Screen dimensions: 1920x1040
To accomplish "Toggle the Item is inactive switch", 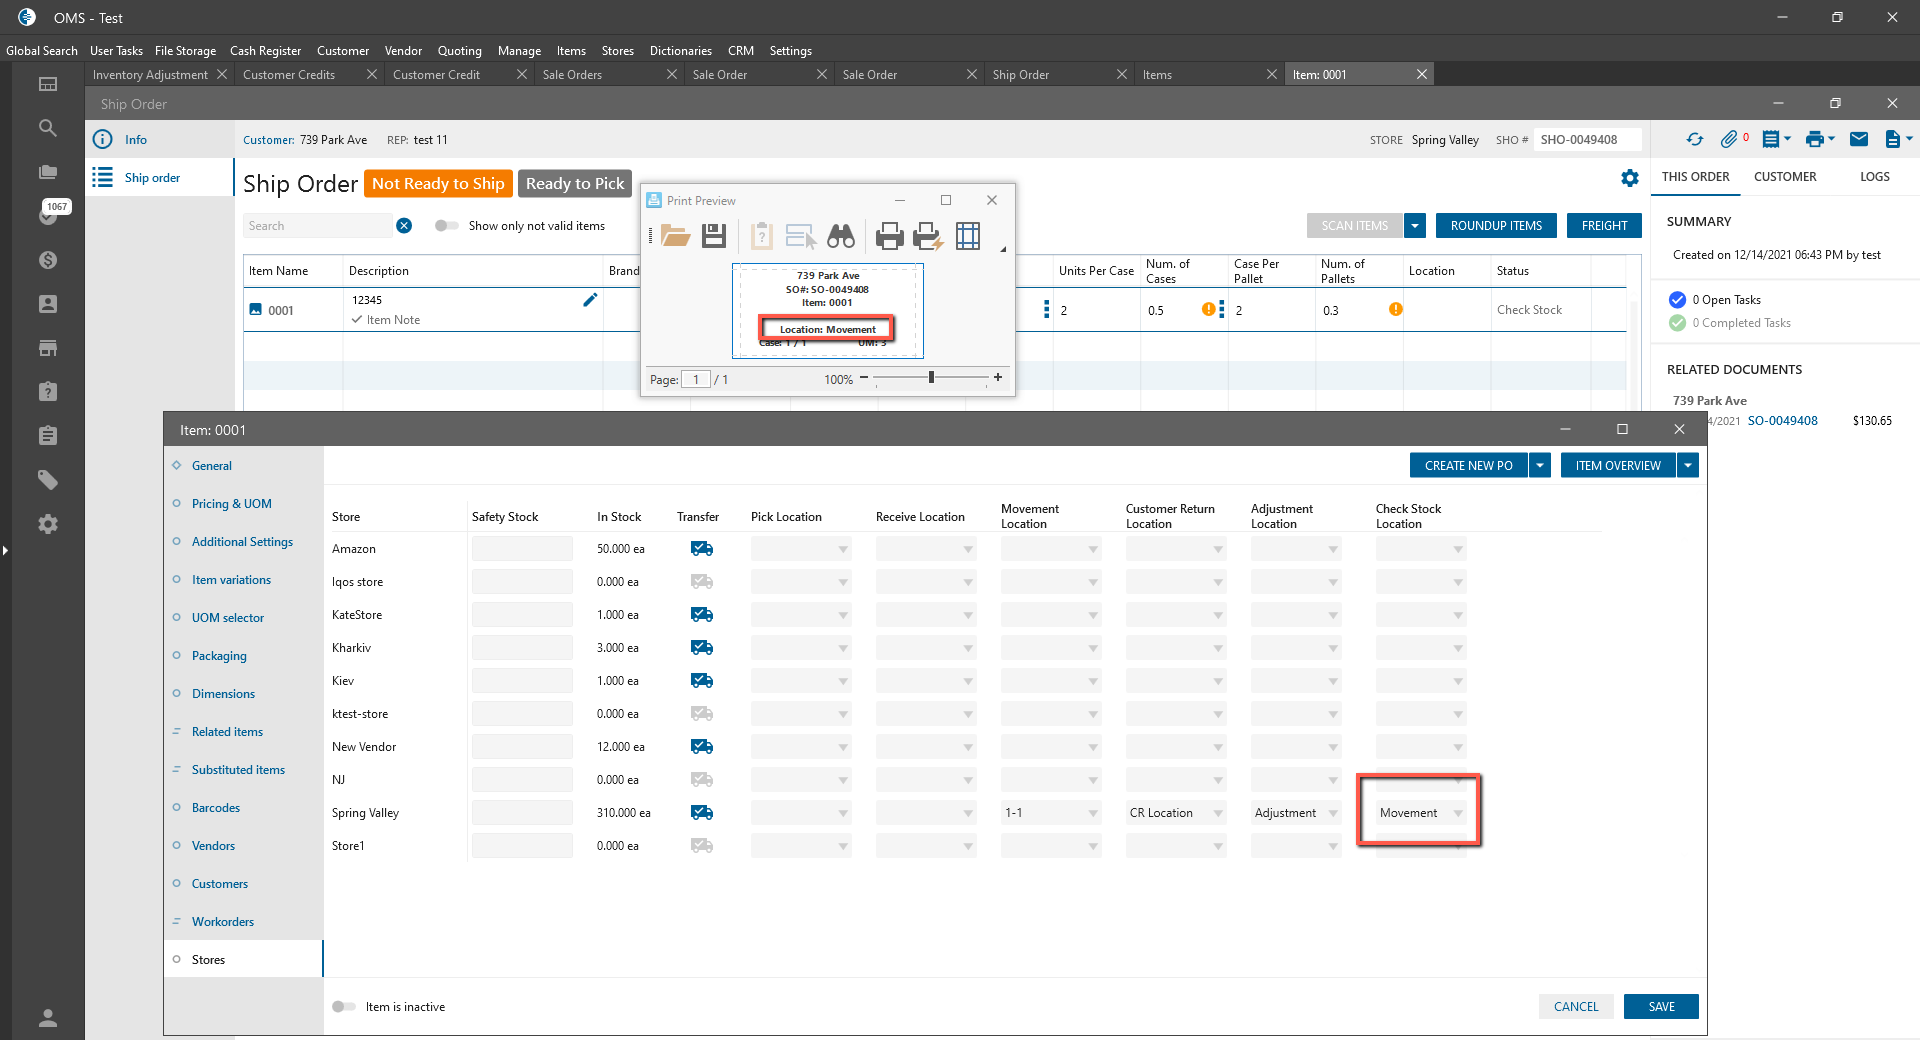I will (x=344, y=1007).
